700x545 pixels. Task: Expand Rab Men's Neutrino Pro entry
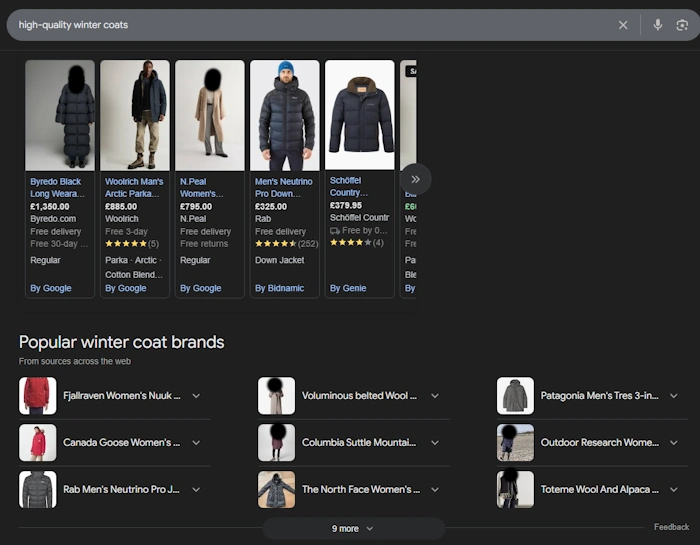196,490
